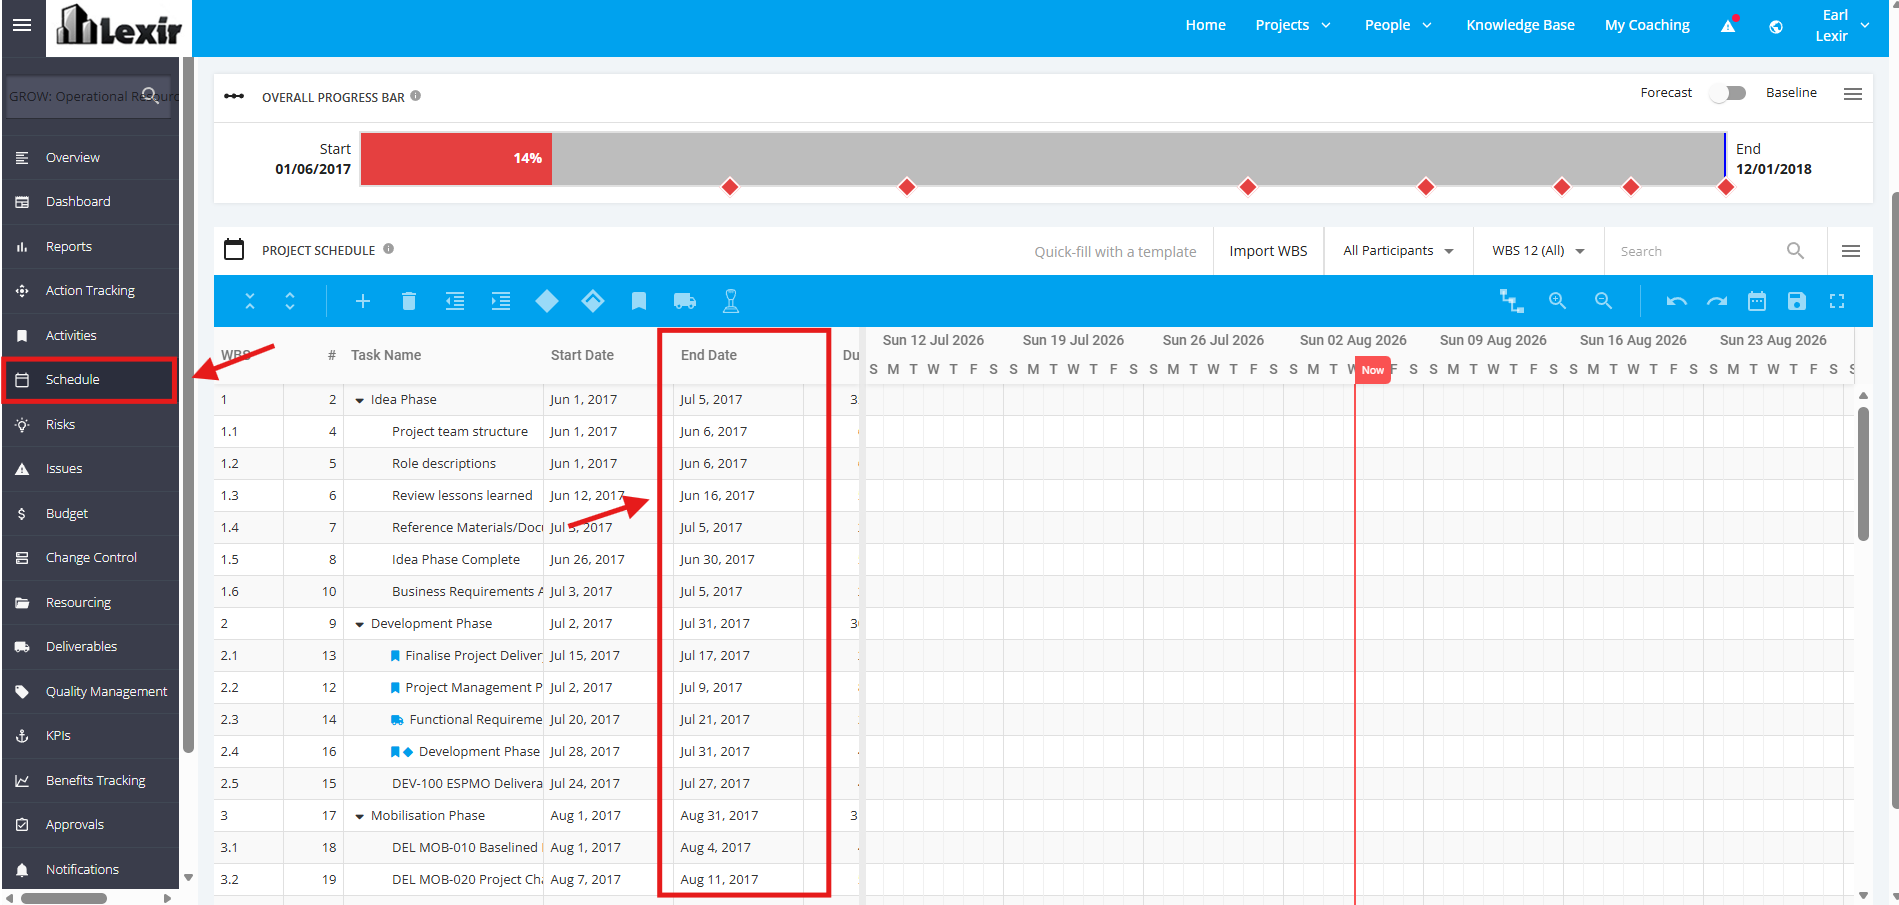Undo the last schedule change
This screenshot has height=905, width=1899.
pos(1677,301)
